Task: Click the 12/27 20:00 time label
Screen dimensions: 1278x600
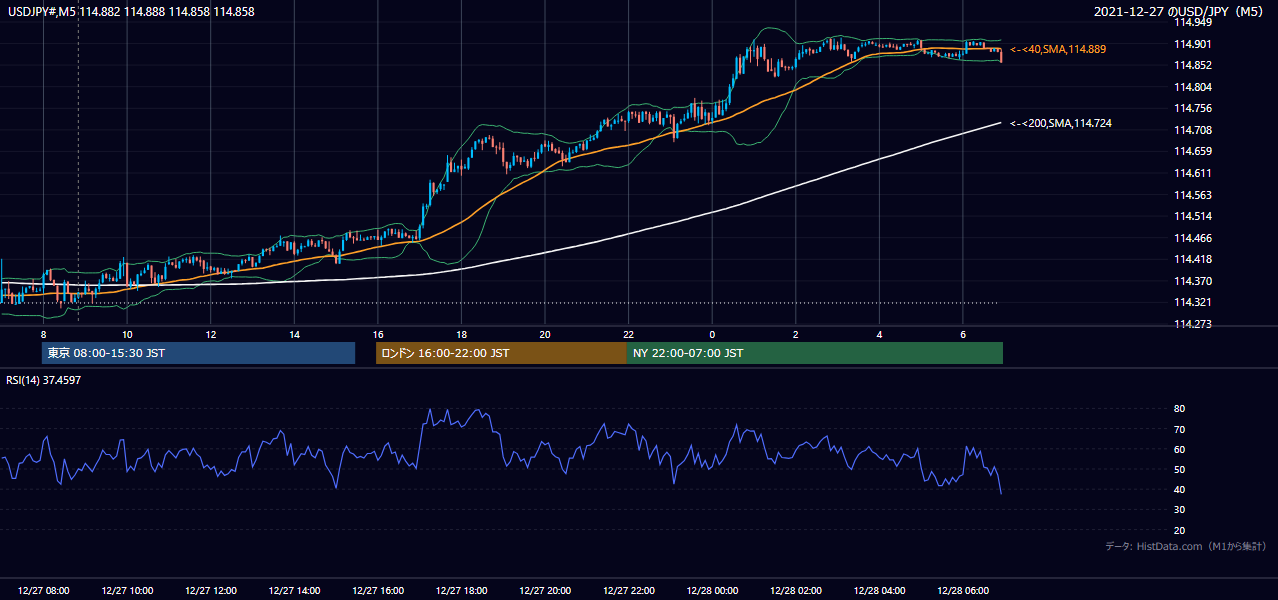Action: (x=545, y=590)
